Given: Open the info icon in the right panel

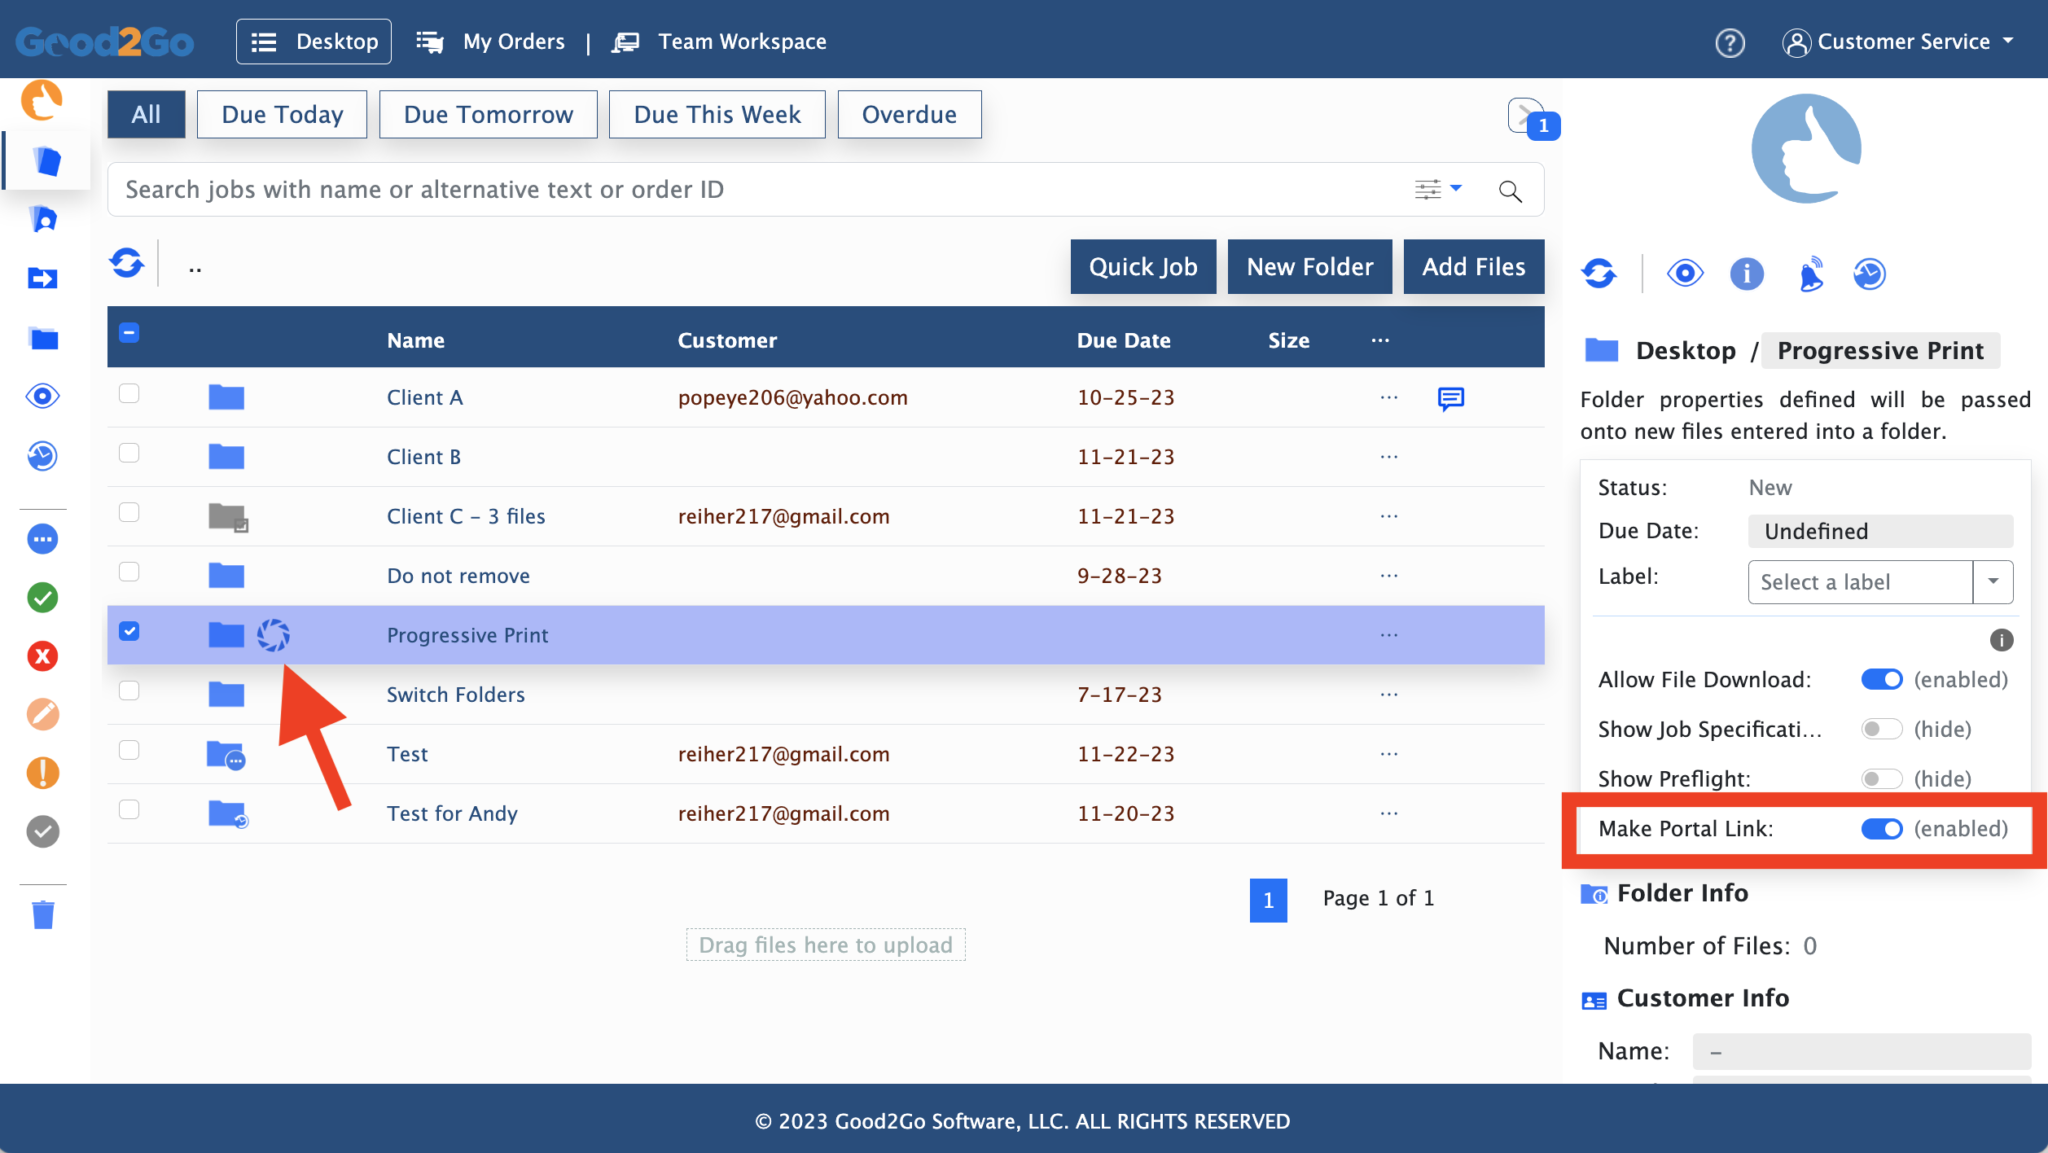Looking at the screenshot, I should tap(1747, 273).
